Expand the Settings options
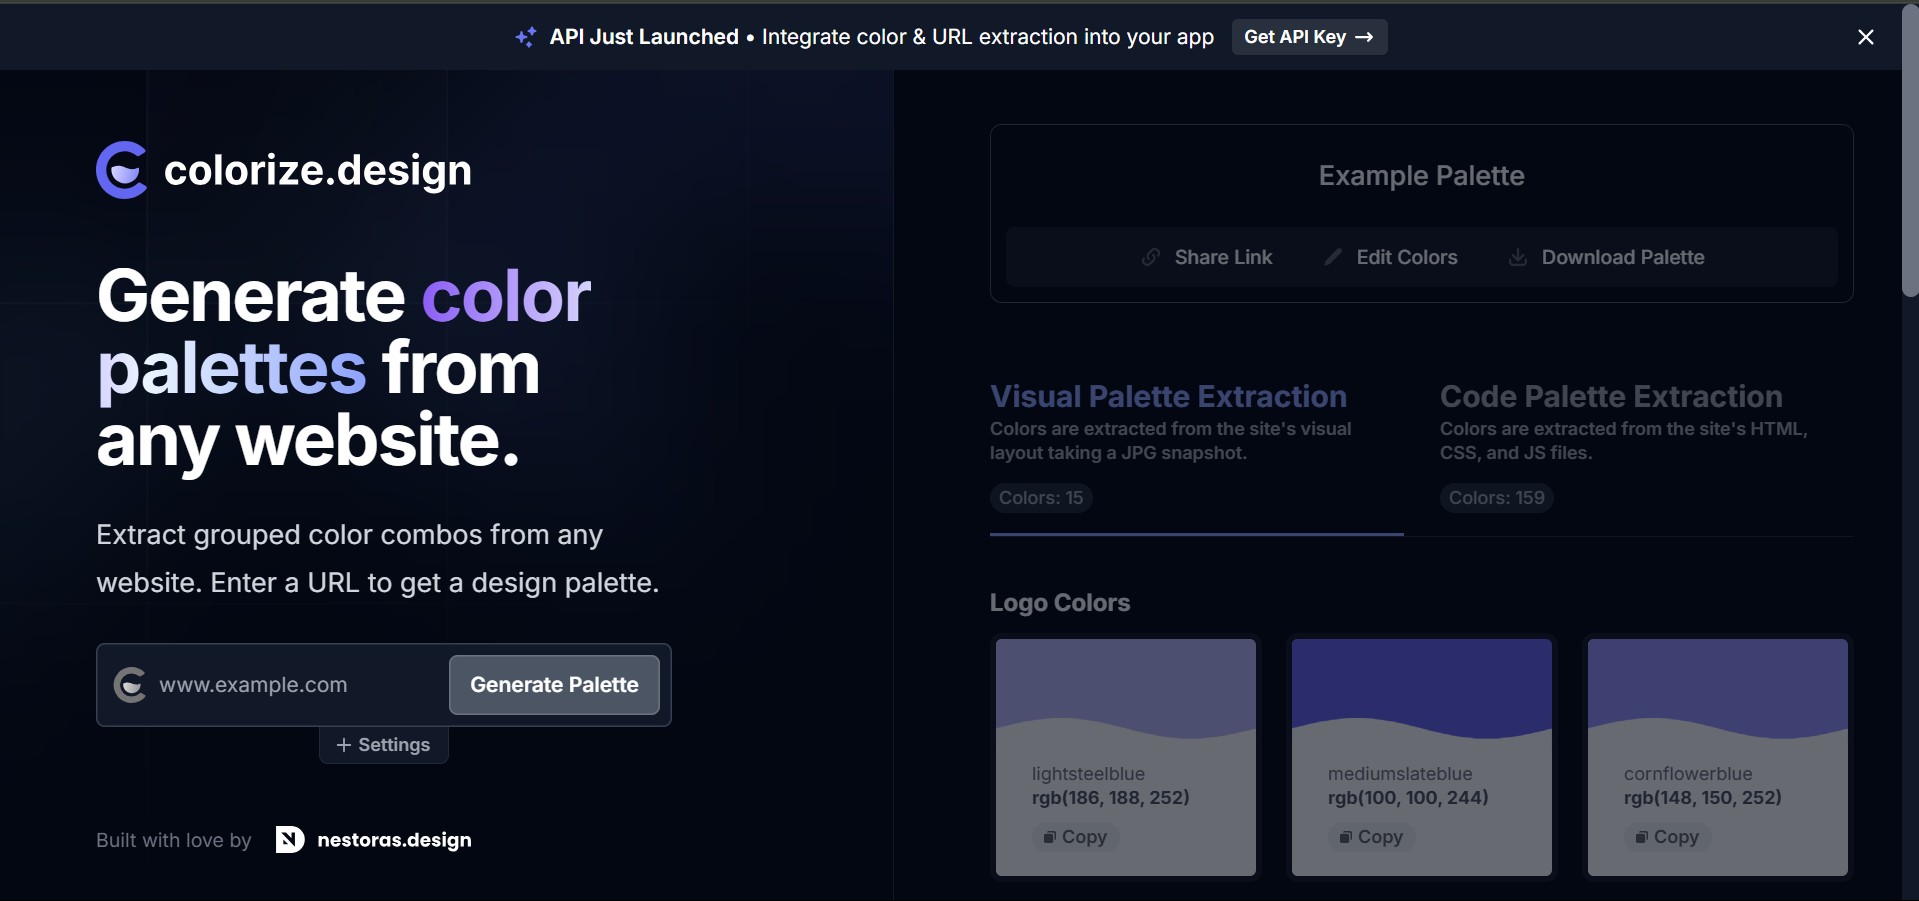 384,745
